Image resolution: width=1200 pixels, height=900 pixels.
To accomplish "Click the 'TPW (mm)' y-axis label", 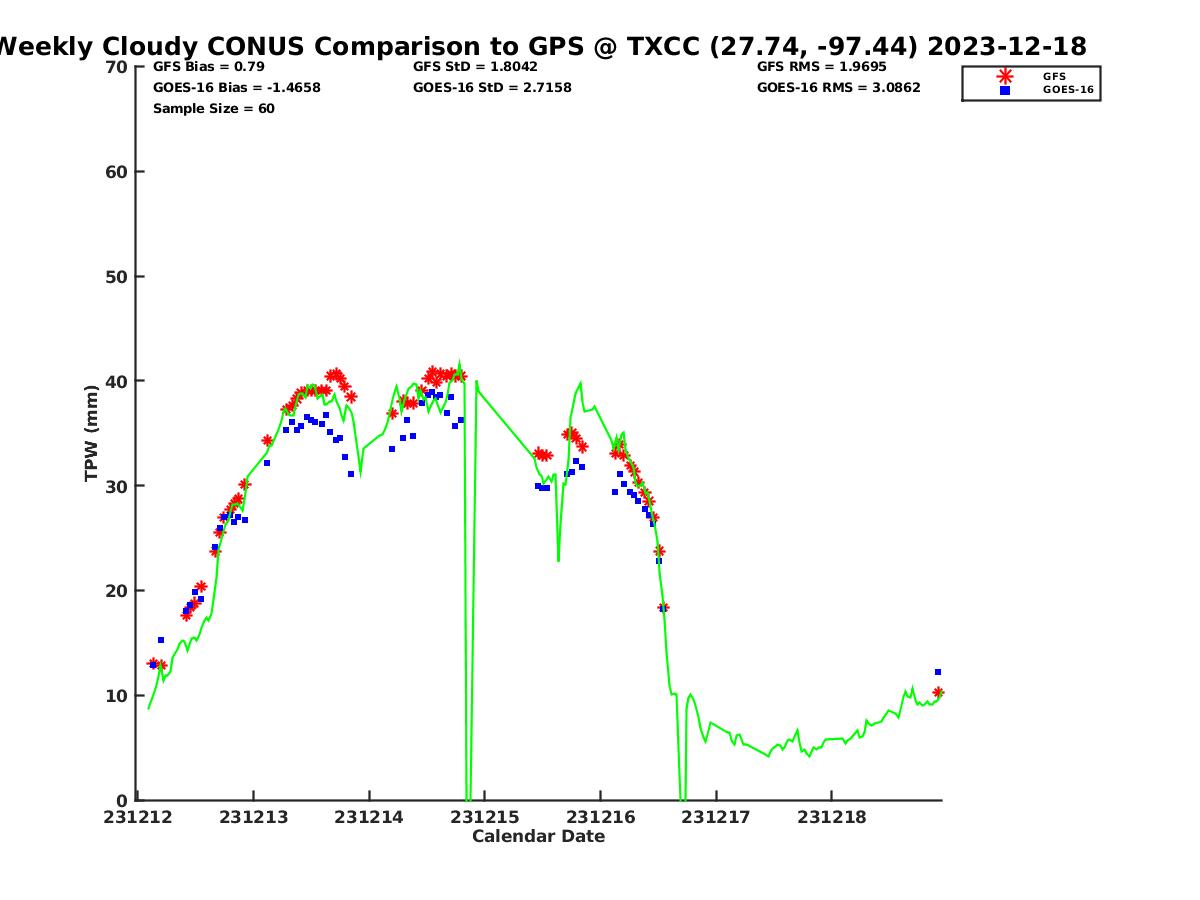I will coord(92,433).
